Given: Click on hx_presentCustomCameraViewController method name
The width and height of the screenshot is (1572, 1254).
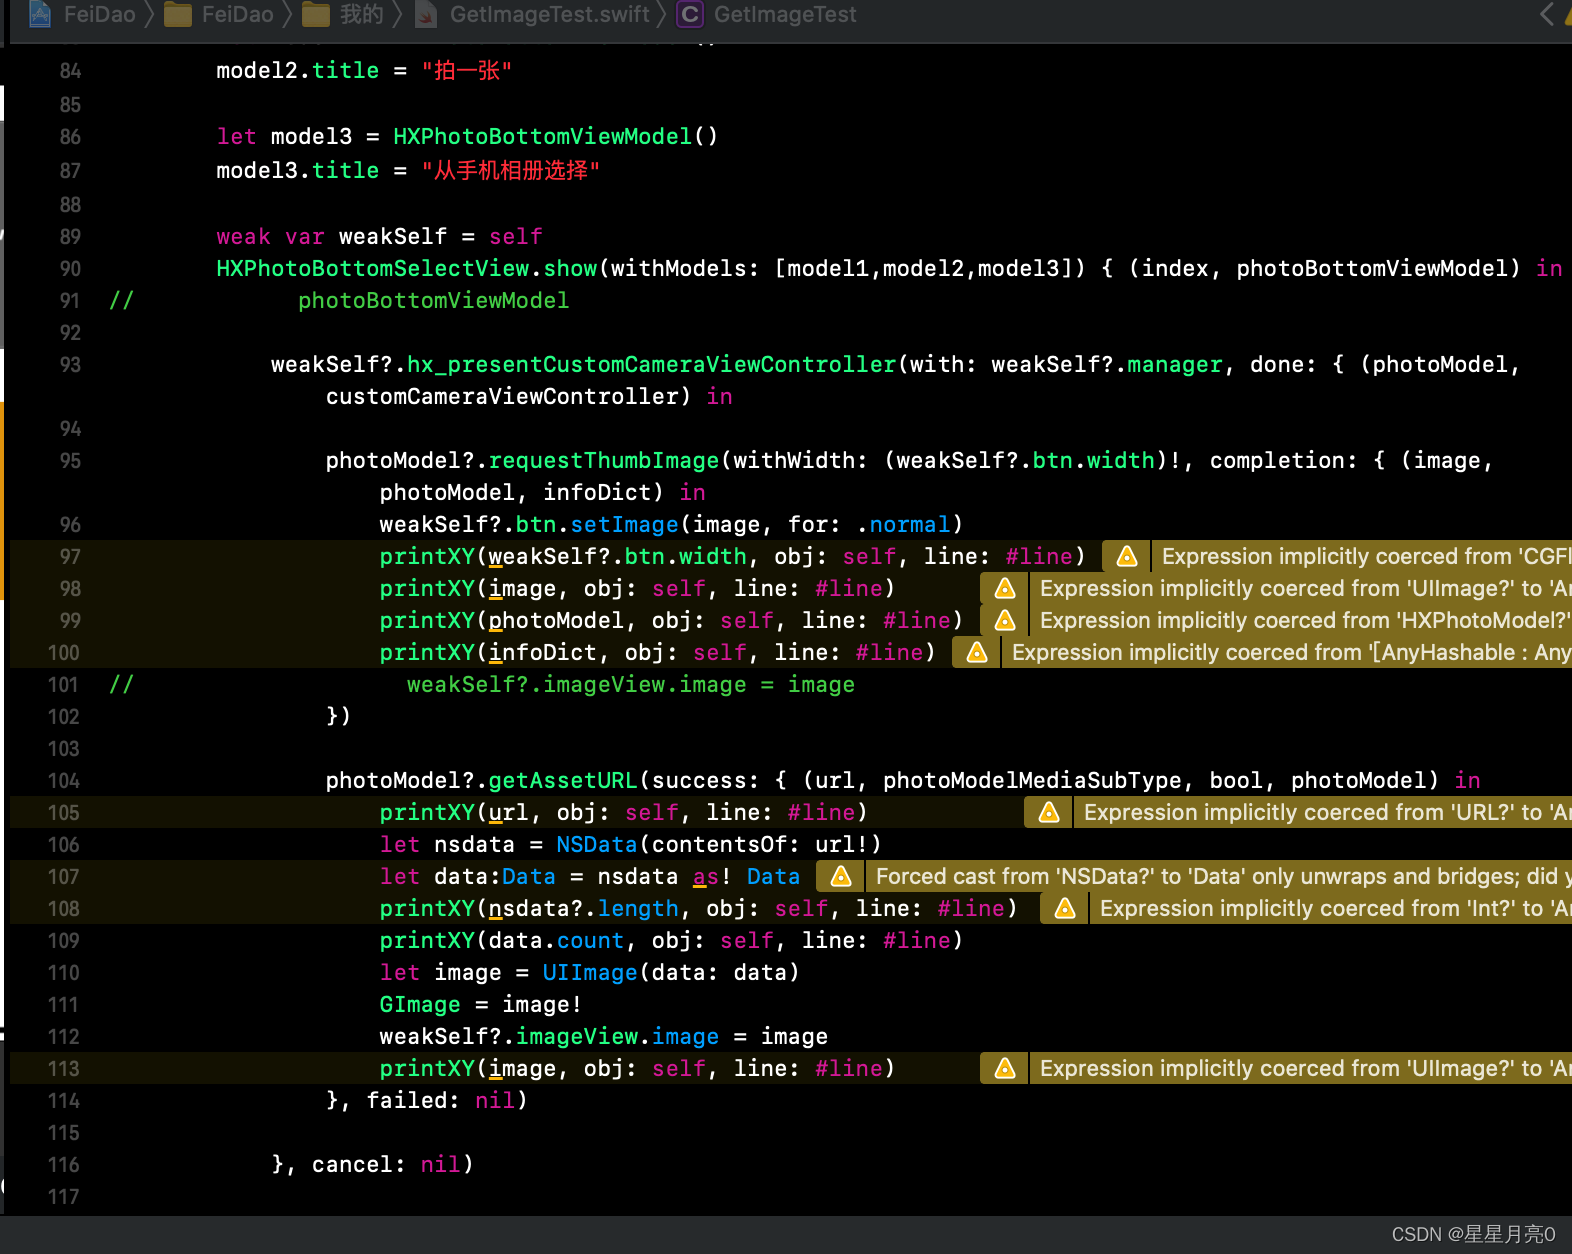Looking at the screenshot, I should pyautogui.click(x=652, y=364).
